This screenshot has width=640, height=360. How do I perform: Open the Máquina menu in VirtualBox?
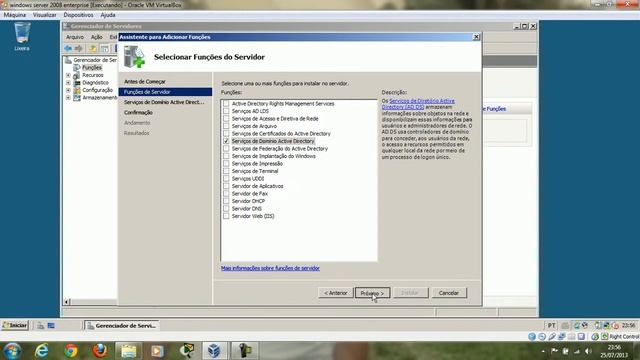coord(15,15)
